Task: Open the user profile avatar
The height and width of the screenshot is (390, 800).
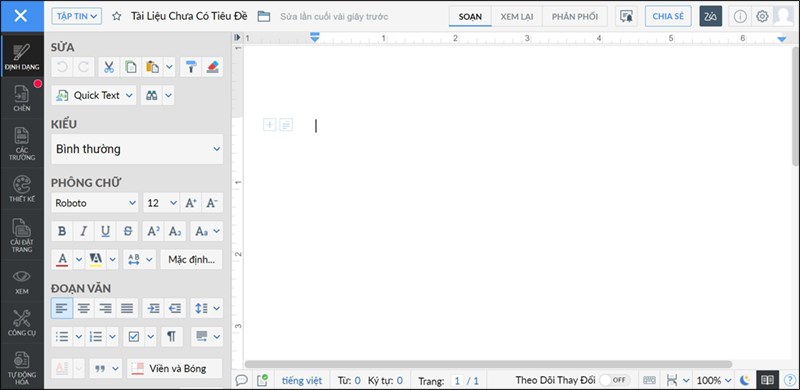Action: pyautogui.click(x=783, y=16)
